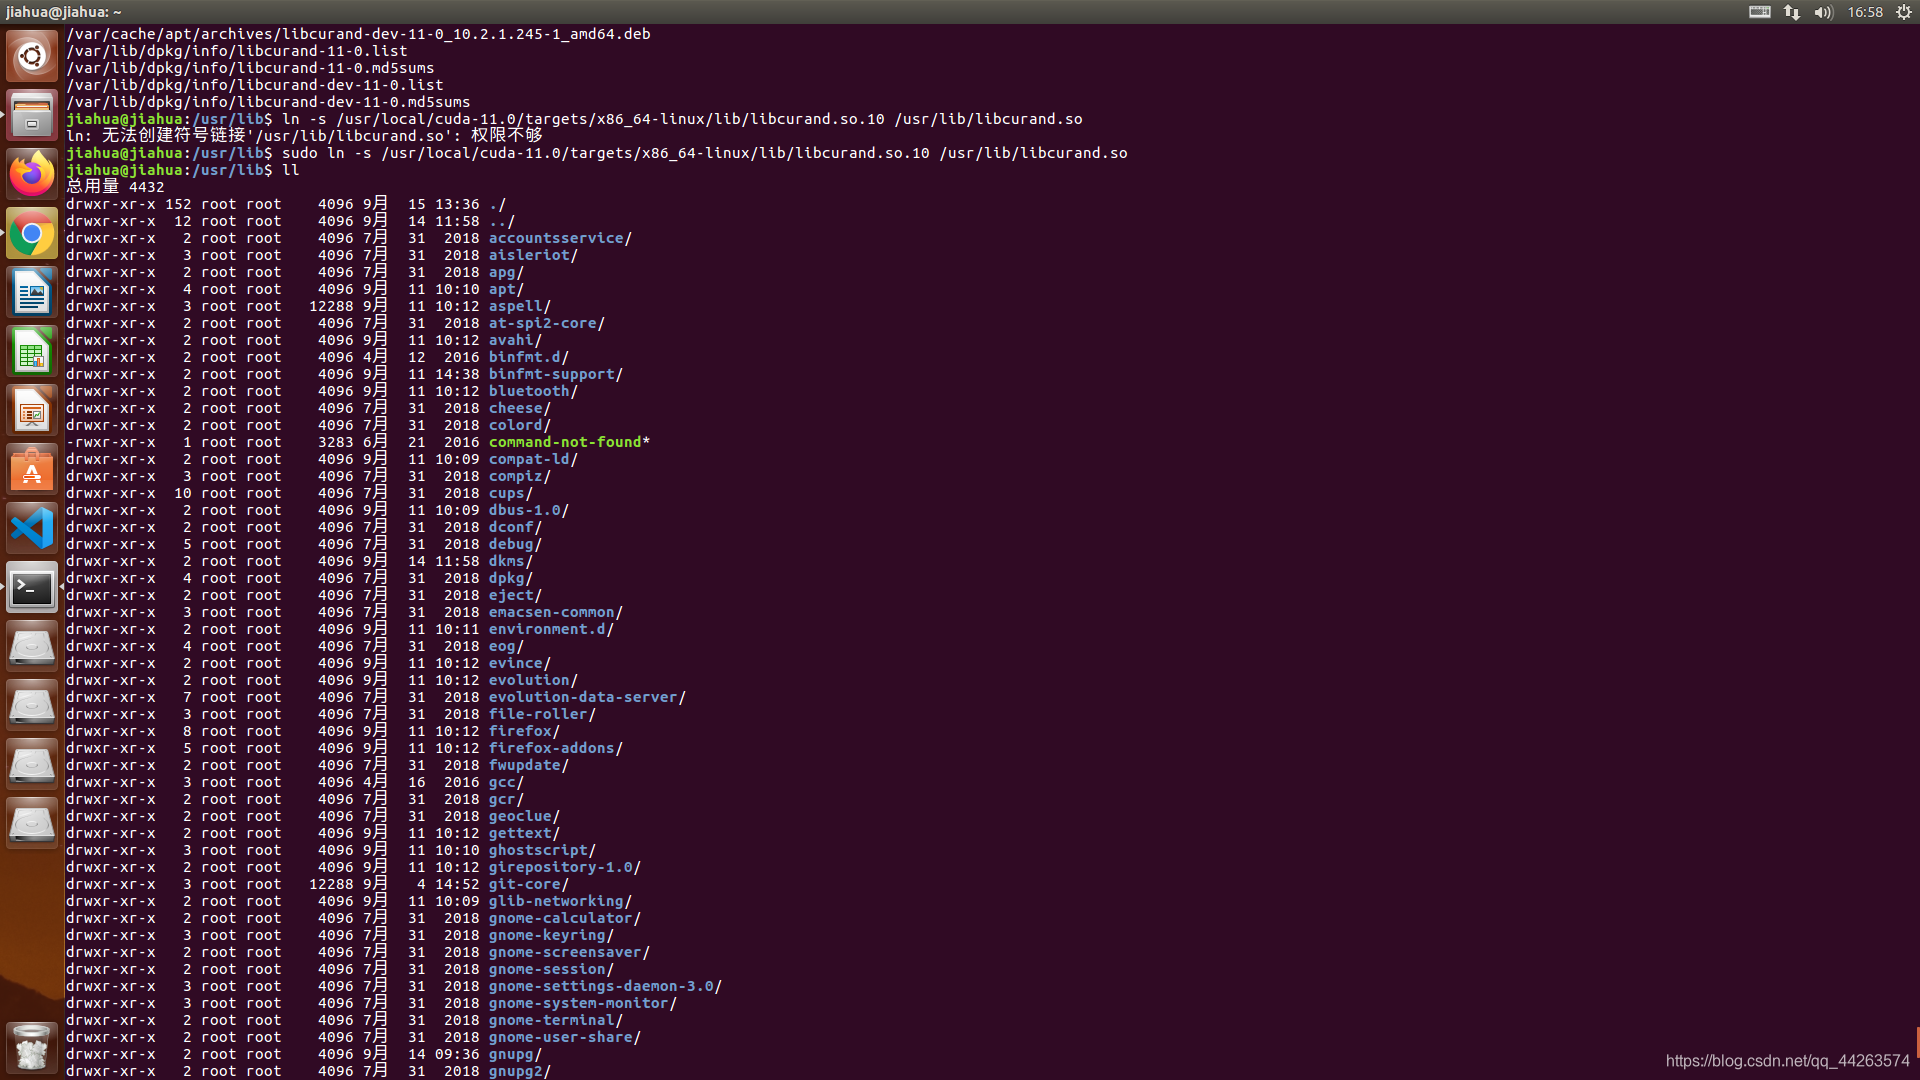The height and width of the screenshot is (1080, 1920).
Task: Click the 16:58 clock menu
Action: [1864, 12]
